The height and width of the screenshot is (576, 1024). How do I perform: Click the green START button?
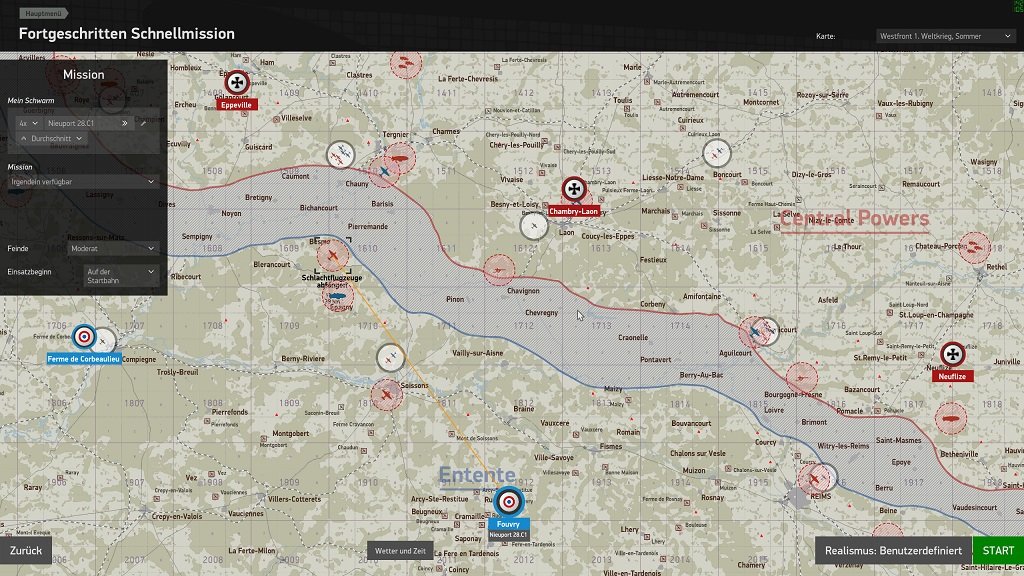point(998,551)
